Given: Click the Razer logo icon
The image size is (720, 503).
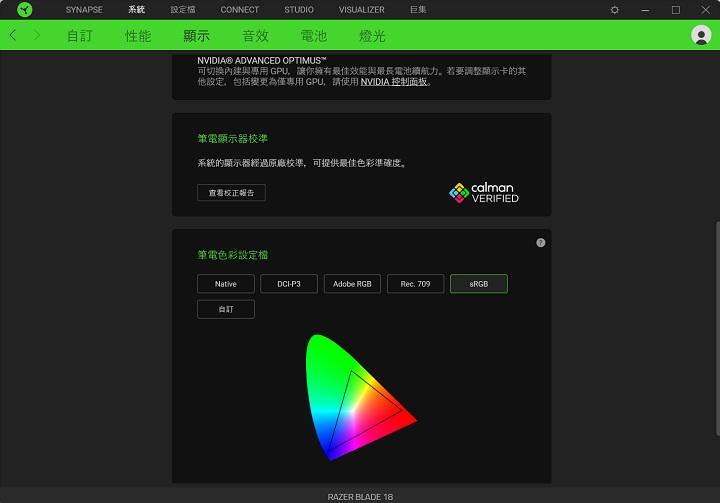Looking at the screenshot, I should (x=24, y=10).
